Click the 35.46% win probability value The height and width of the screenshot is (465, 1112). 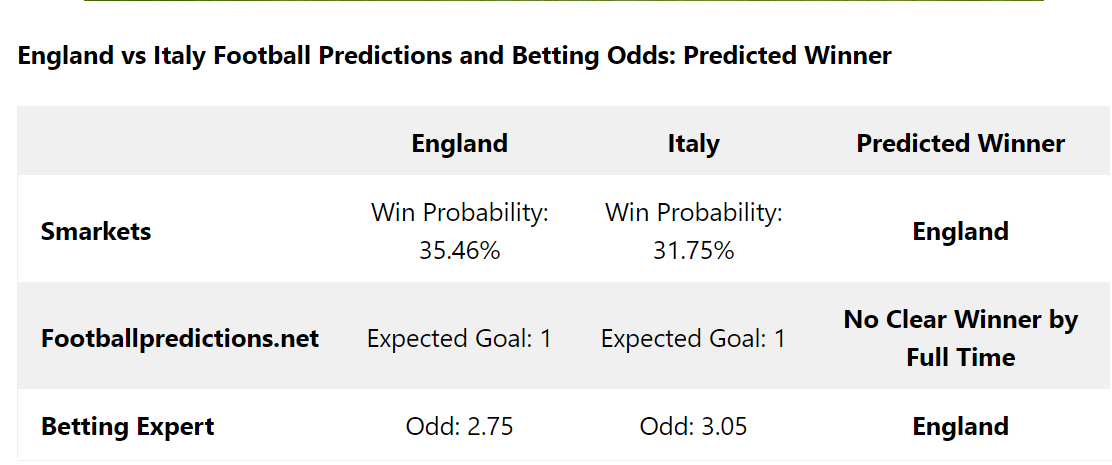tap(459, 250)
